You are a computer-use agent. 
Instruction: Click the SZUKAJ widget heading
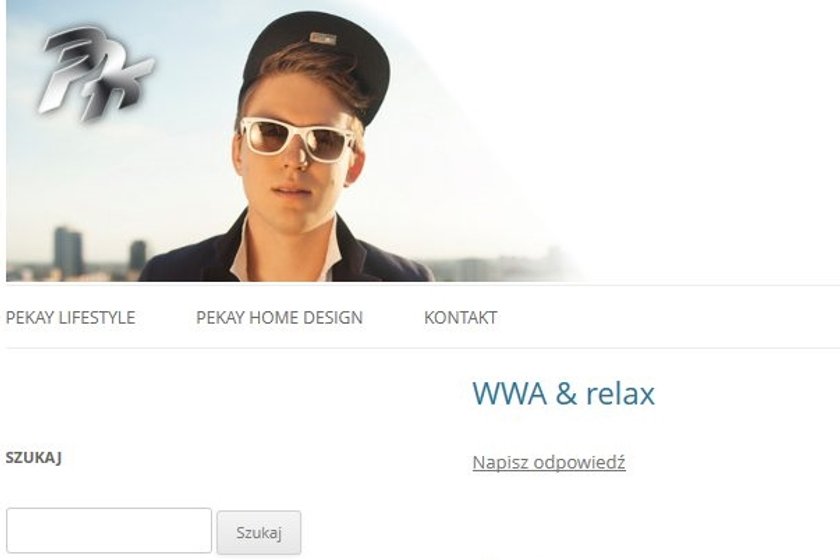pos(33,458)
